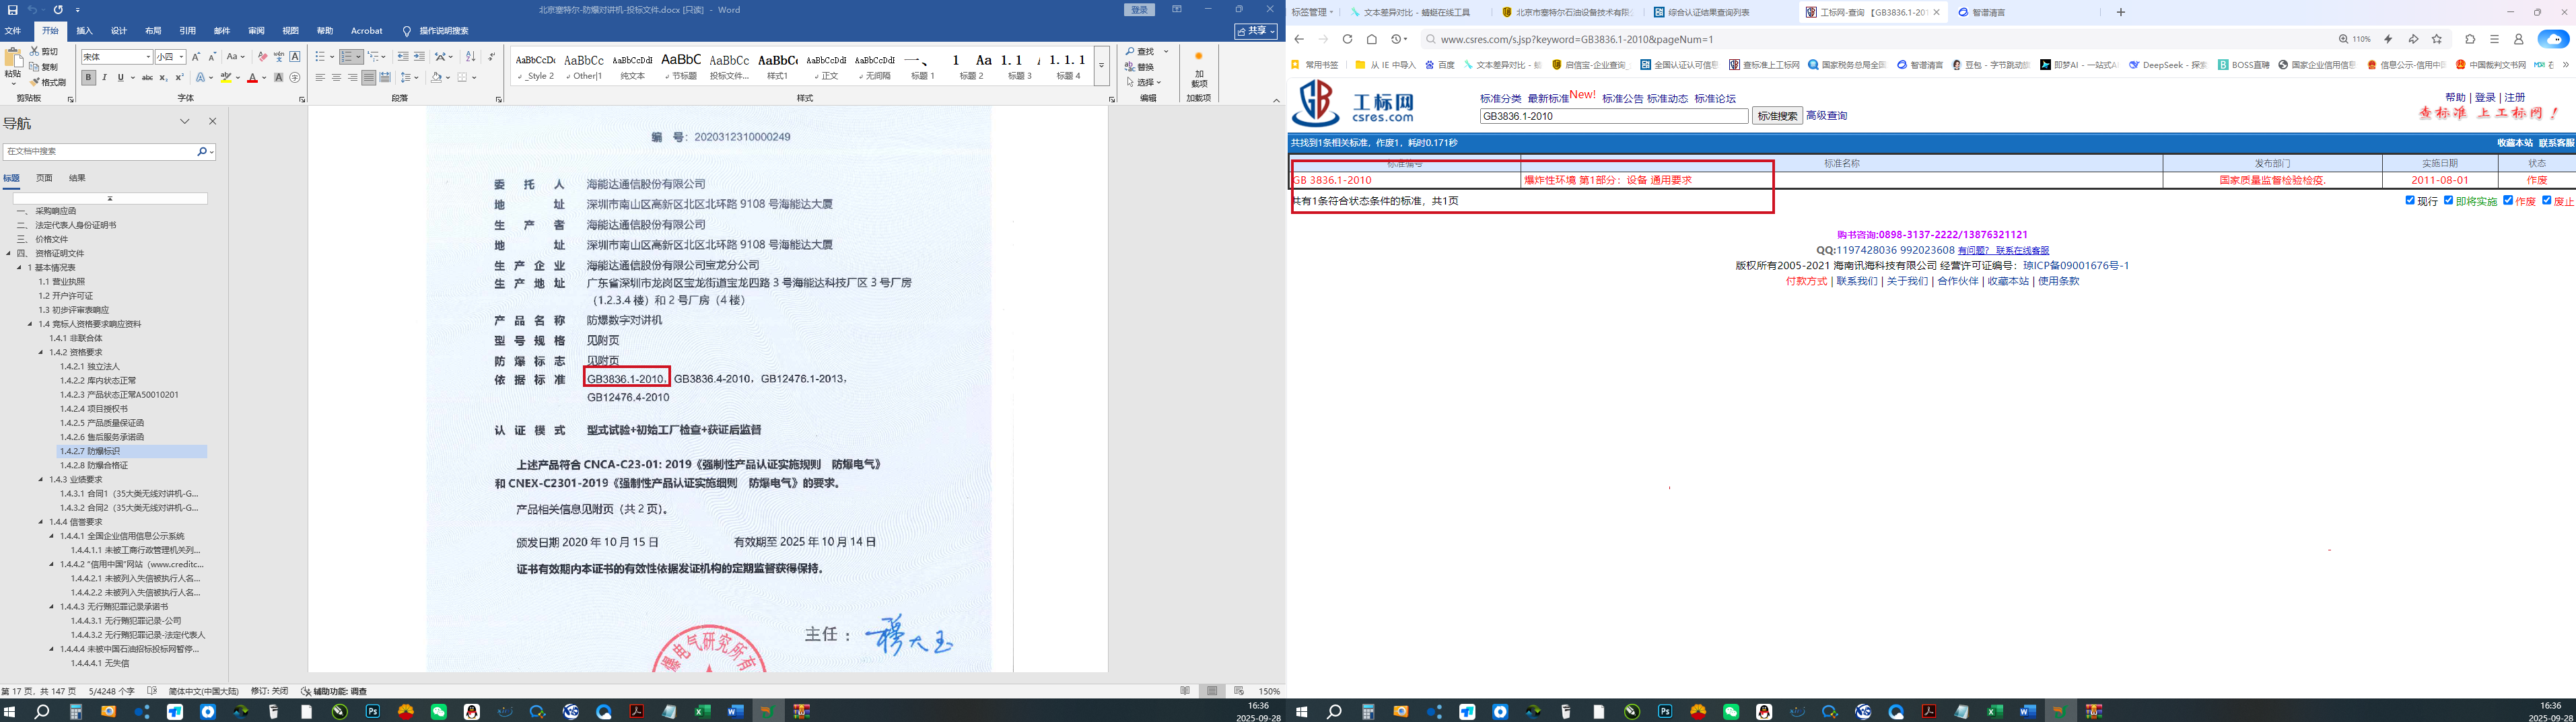Image resolution: width=2576 pixels, height=722 pixels.
Task: Click the 标准分类 link on csres
Action: pyautogui.click(x=1500, y=99)
